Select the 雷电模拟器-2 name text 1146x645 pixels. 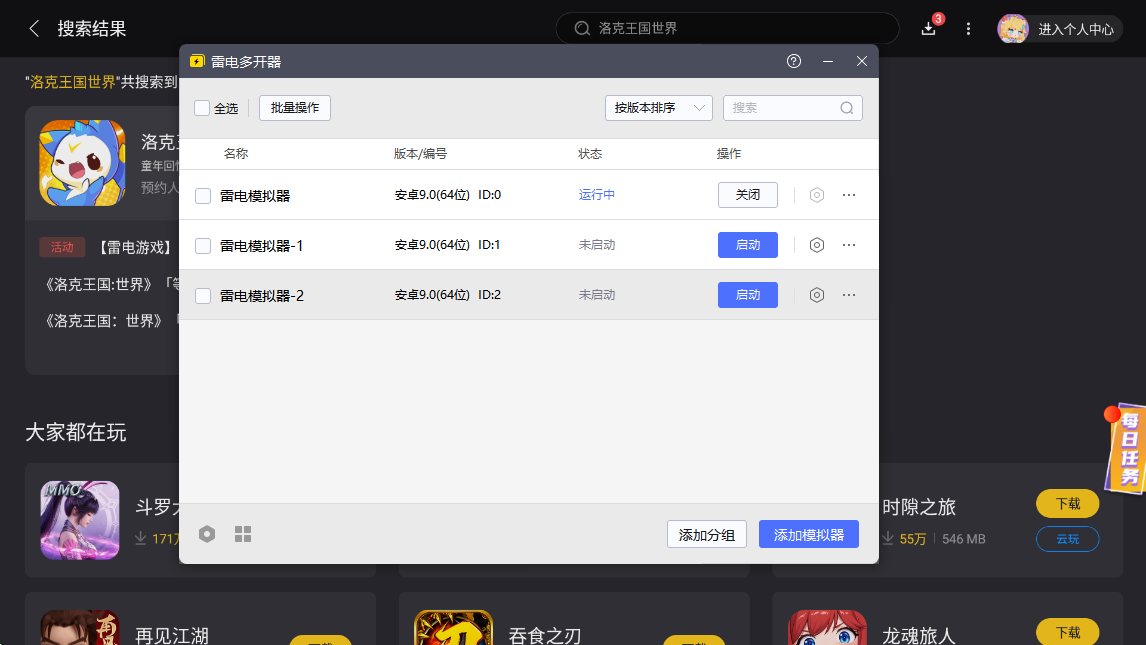262,296
